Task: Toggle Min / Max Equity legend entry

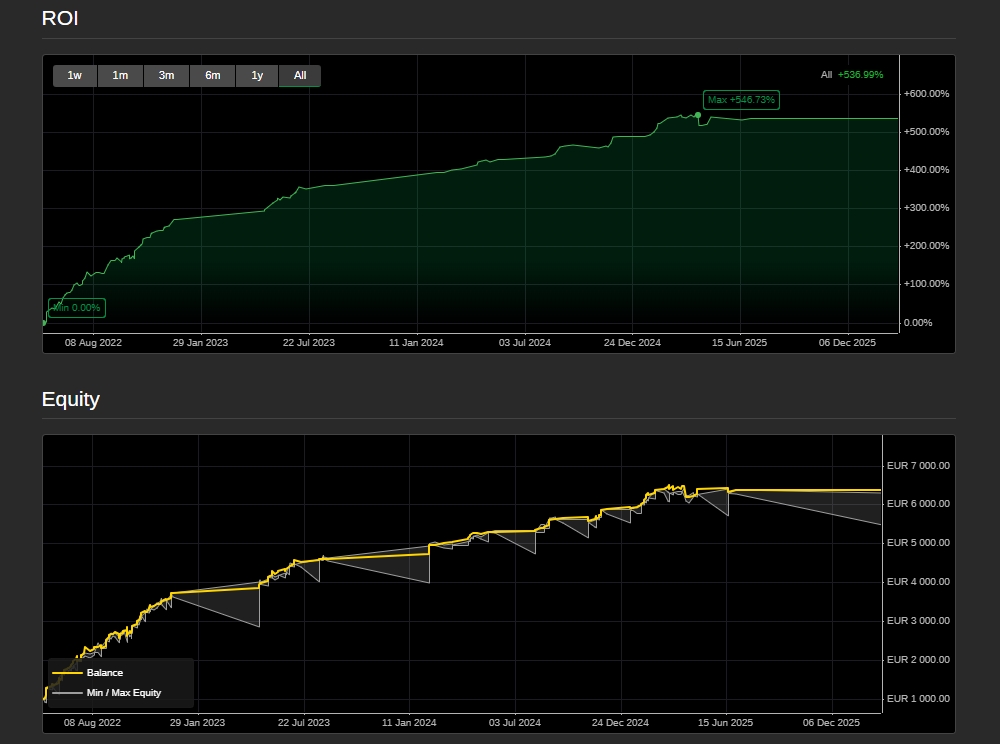Action: pos(124,692)
